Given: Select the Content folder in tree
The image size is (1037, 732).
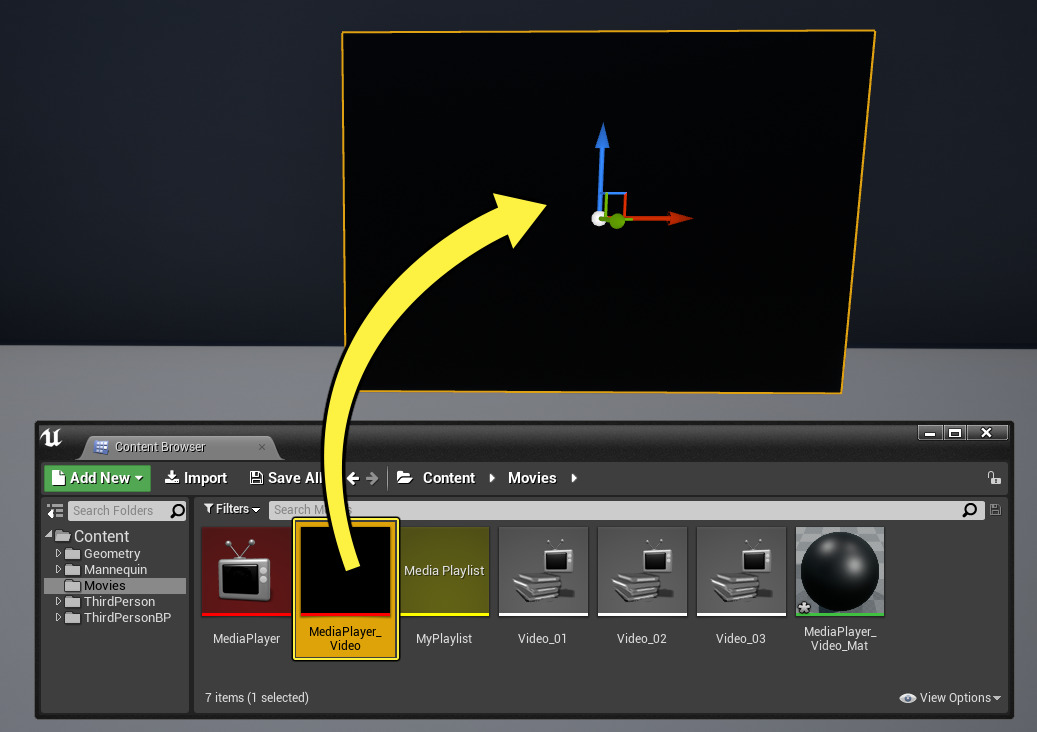Looking at the screenshot, I should pos(101,536).
